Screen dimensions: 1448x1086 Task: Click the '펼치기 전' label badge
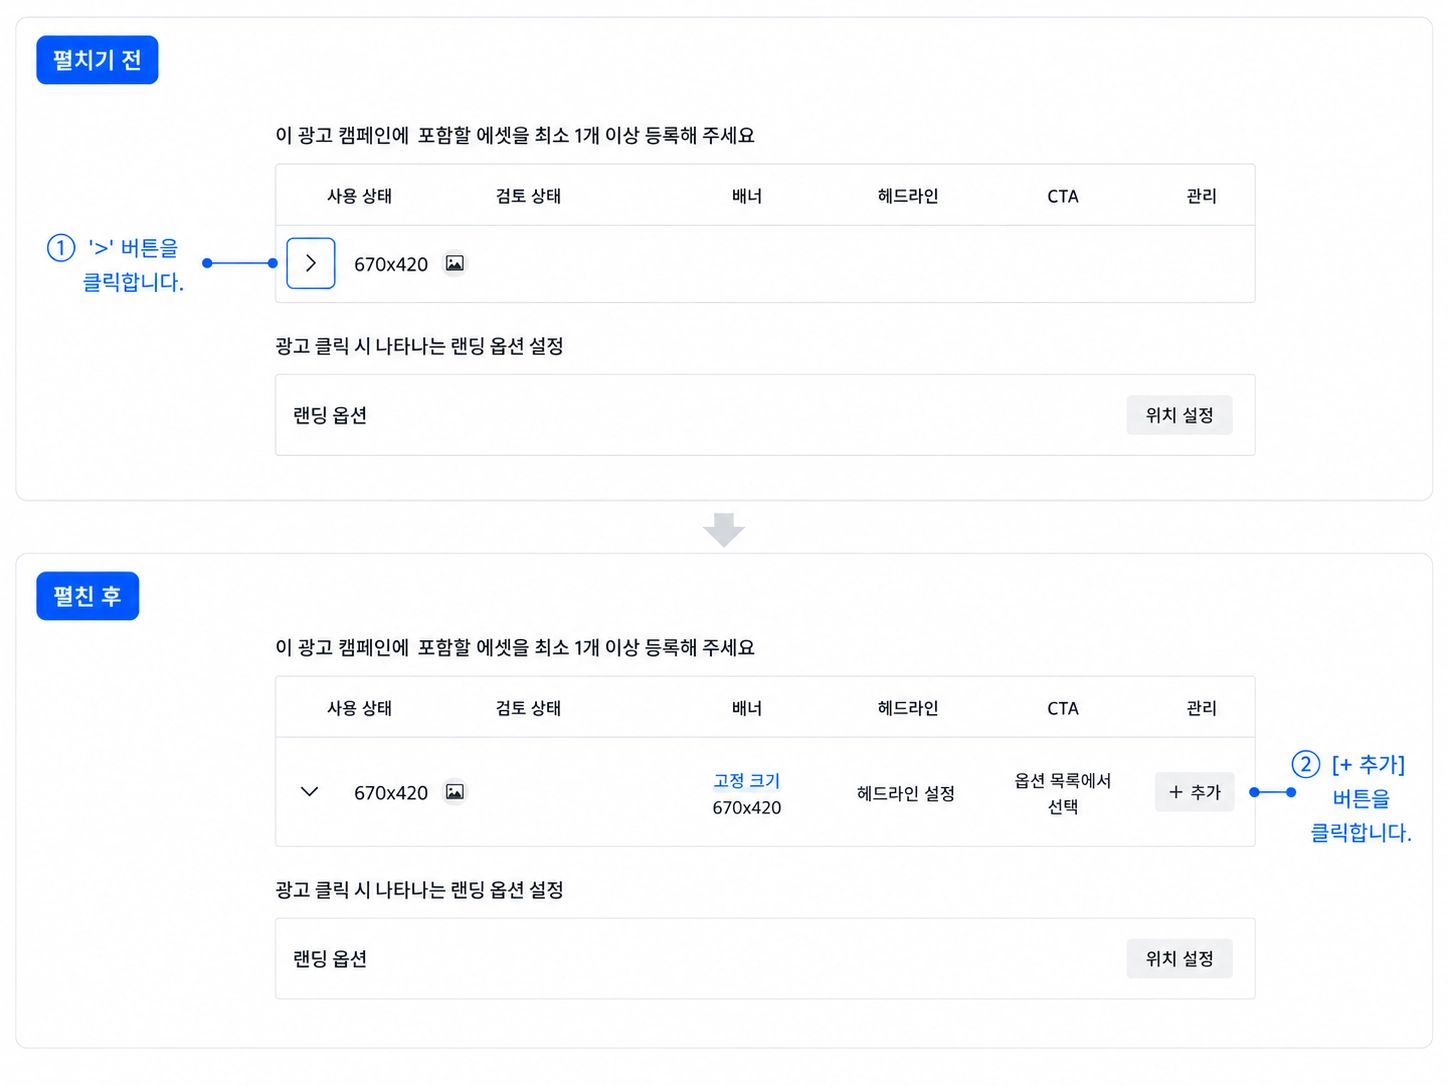(x=97, y=60)
